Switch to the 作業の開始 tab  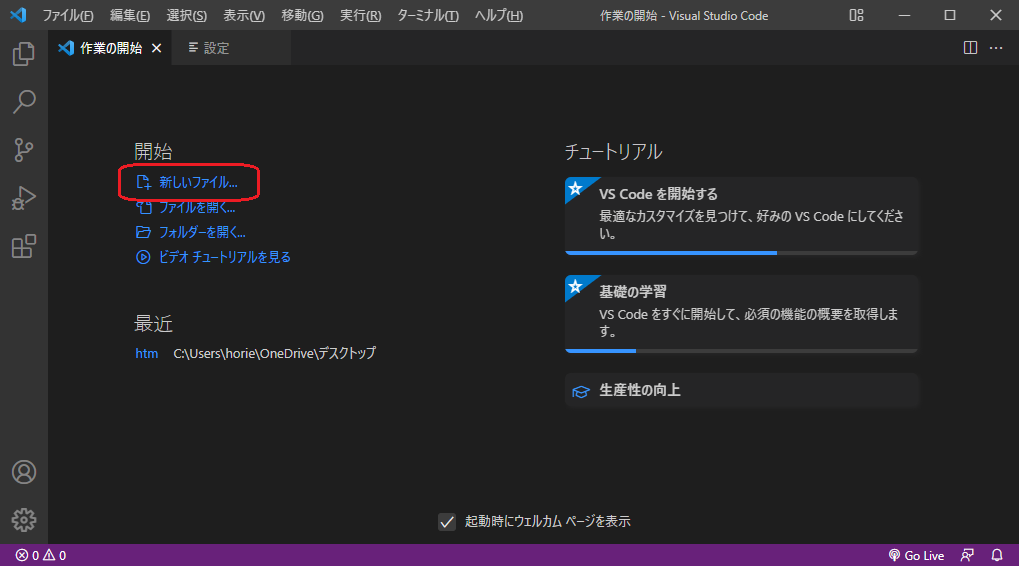[110, 48]
